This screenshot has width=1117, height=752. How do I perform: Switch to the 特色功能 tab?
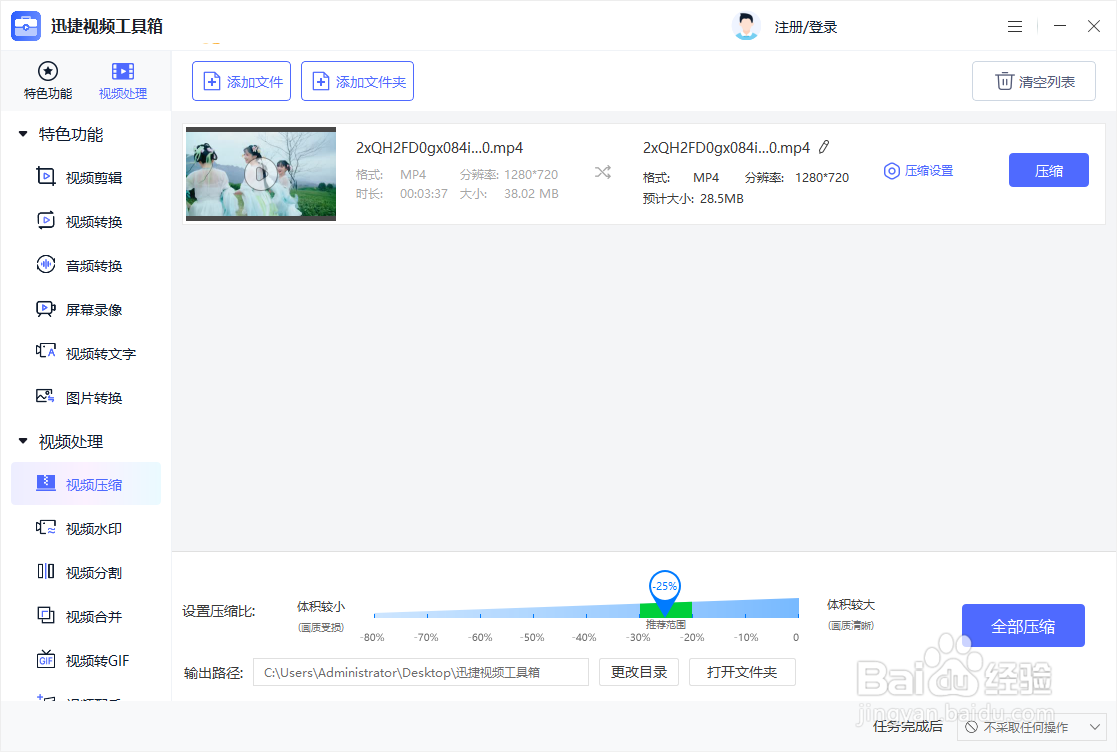click(47, 80)
